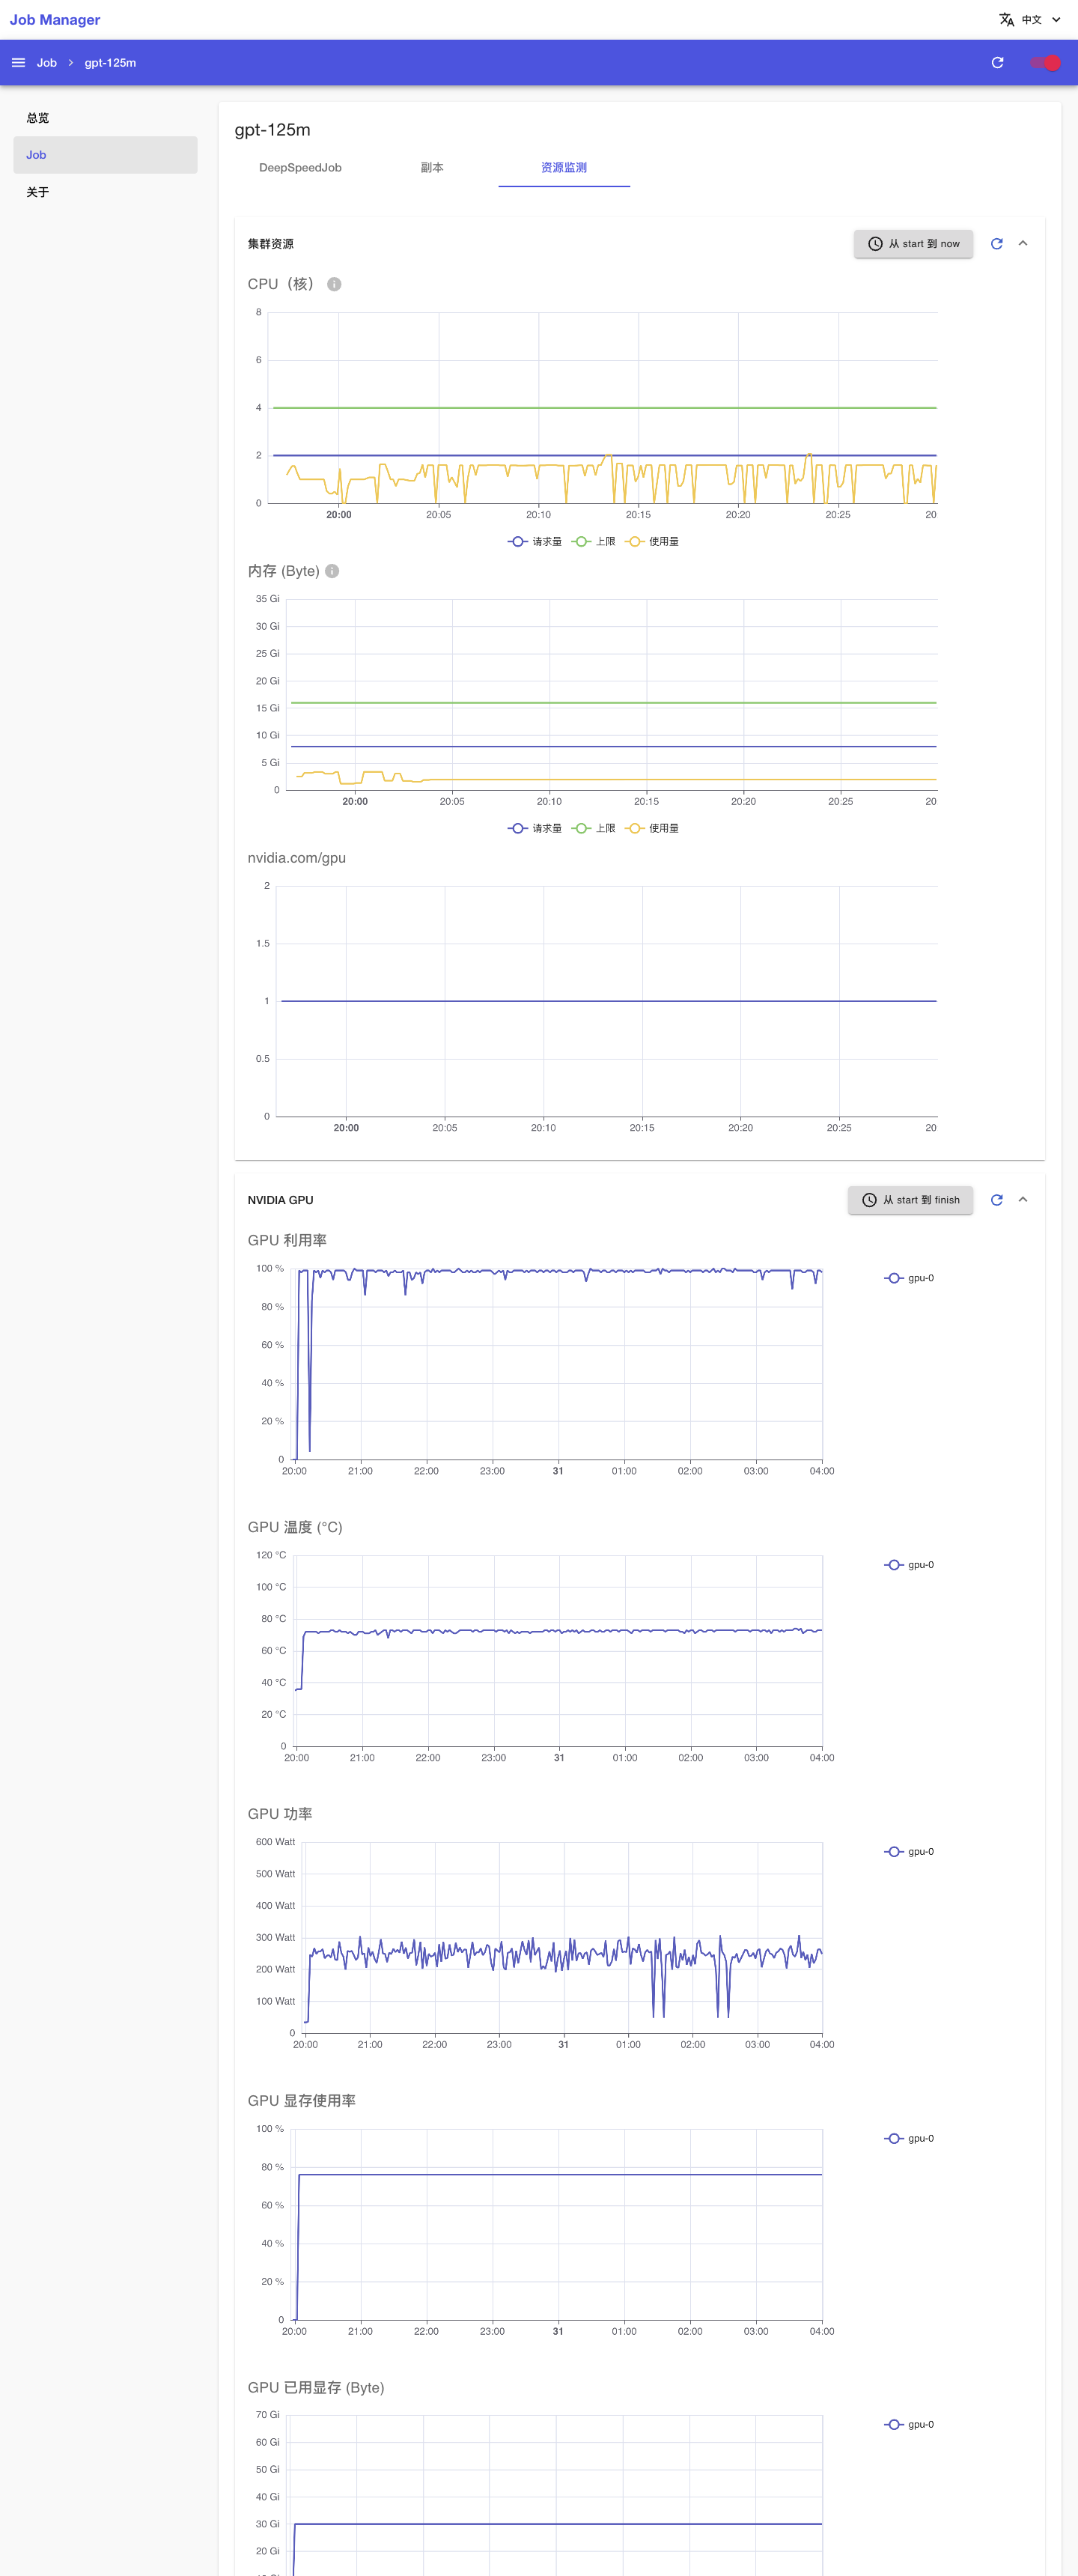Image resolution: width=1078 pixels, height=2576 pixels.
Task: Refresh the NVIDIA GPU panel
Action: pyautogui.click(x=997, y=1200)
